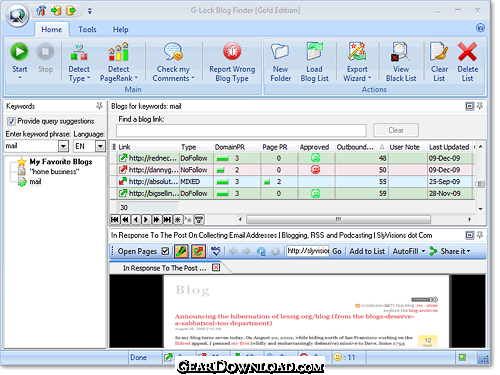Pin the Blogs for keywords panel

tap(480, 106)
